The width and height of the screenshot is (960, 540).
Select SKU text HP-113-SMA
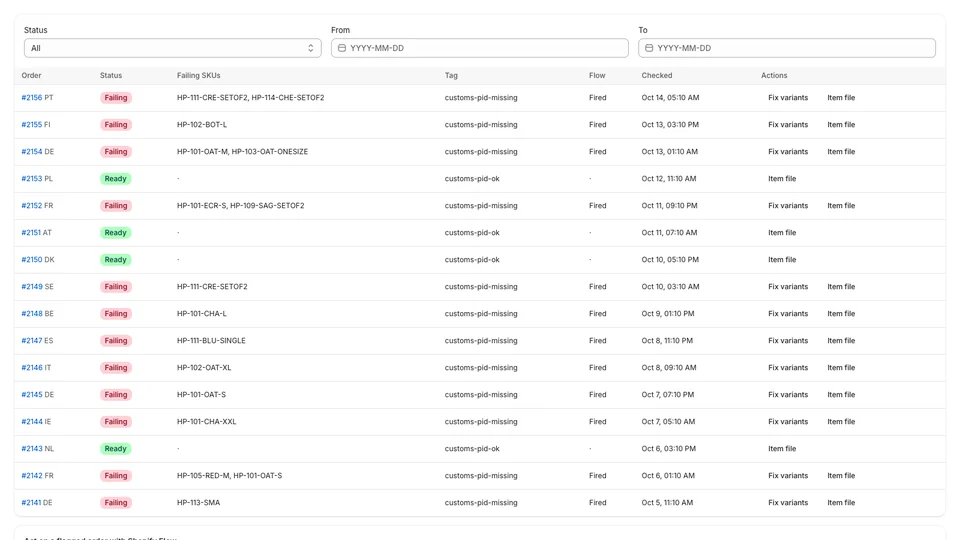198,503
